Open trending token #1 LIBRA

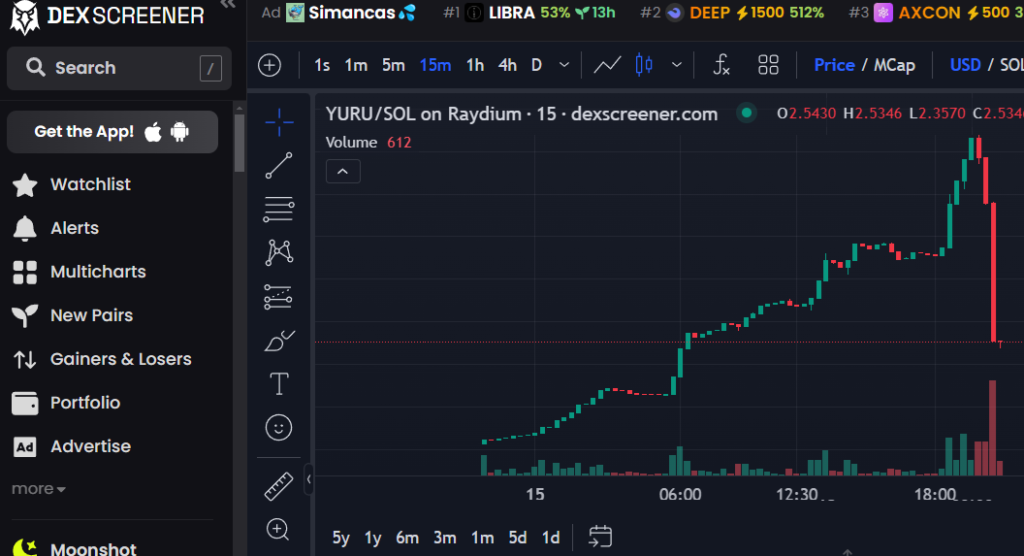[x=529, y=12]
